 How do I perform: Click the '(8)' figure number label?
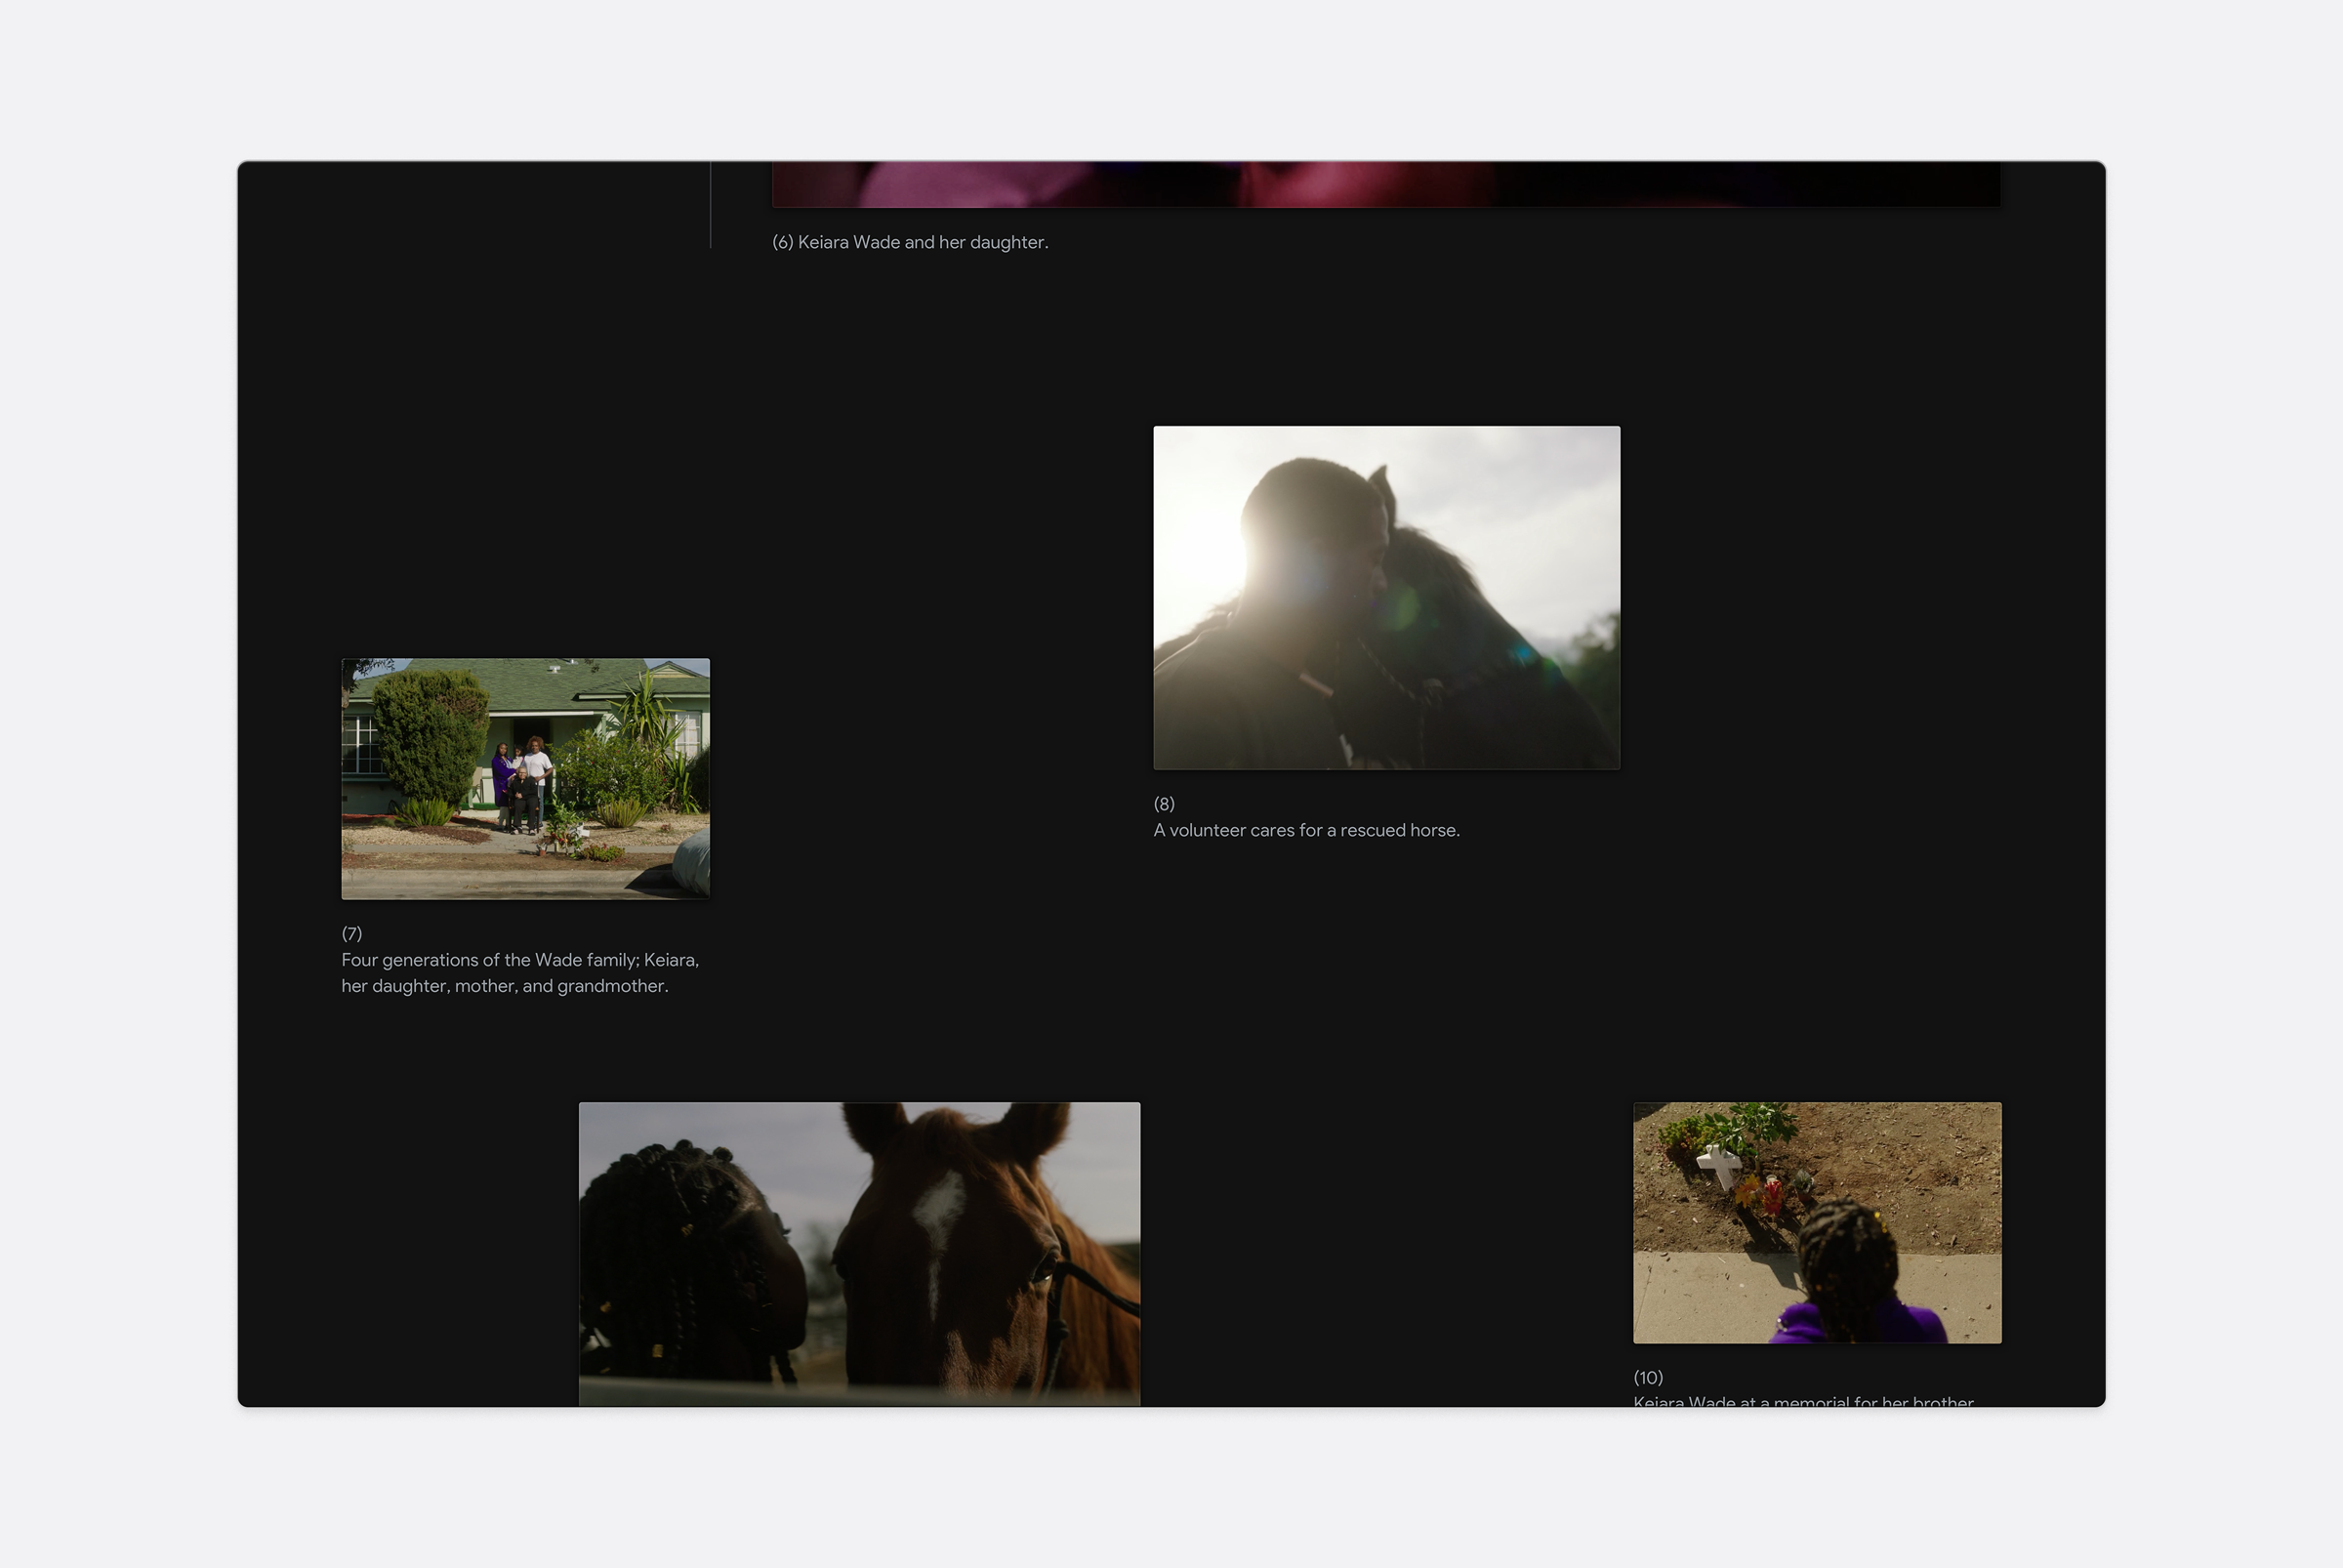1164,803
